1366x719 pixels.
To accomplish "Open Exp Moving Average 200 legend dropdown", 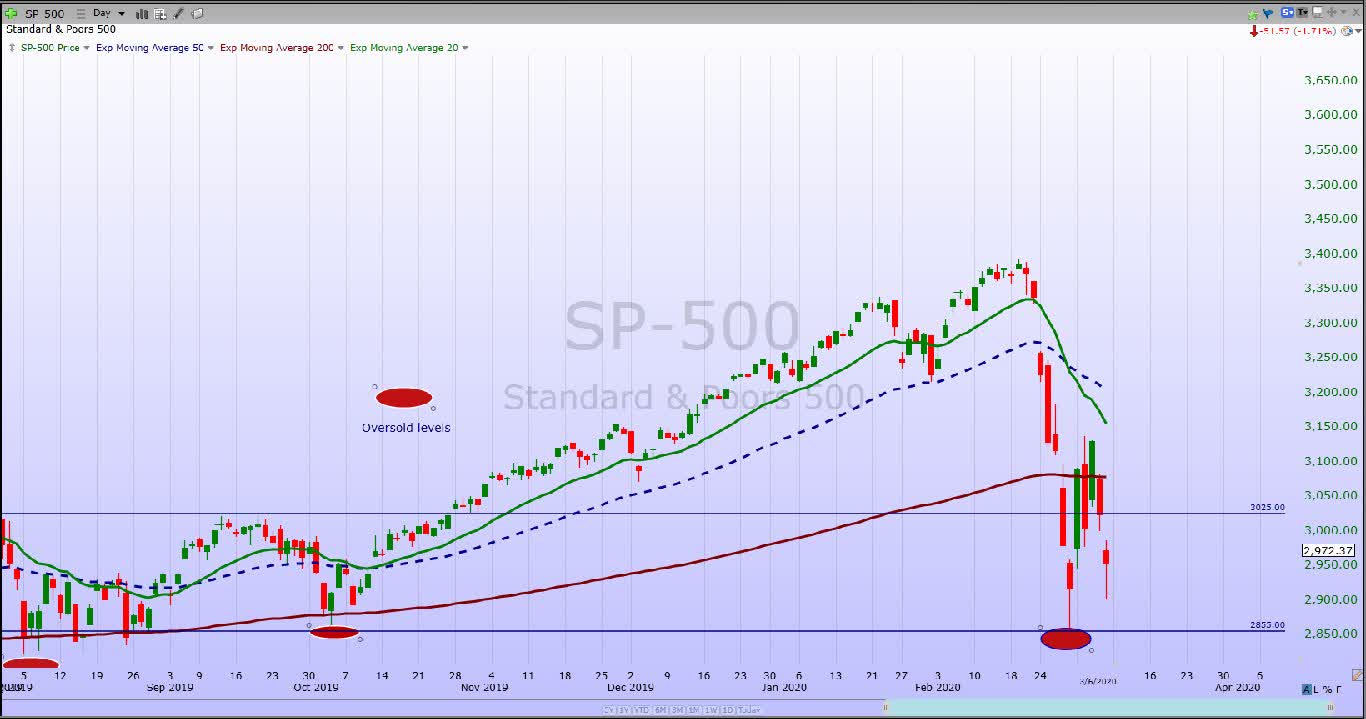I will pyautogui.click(x=341, y=47).
